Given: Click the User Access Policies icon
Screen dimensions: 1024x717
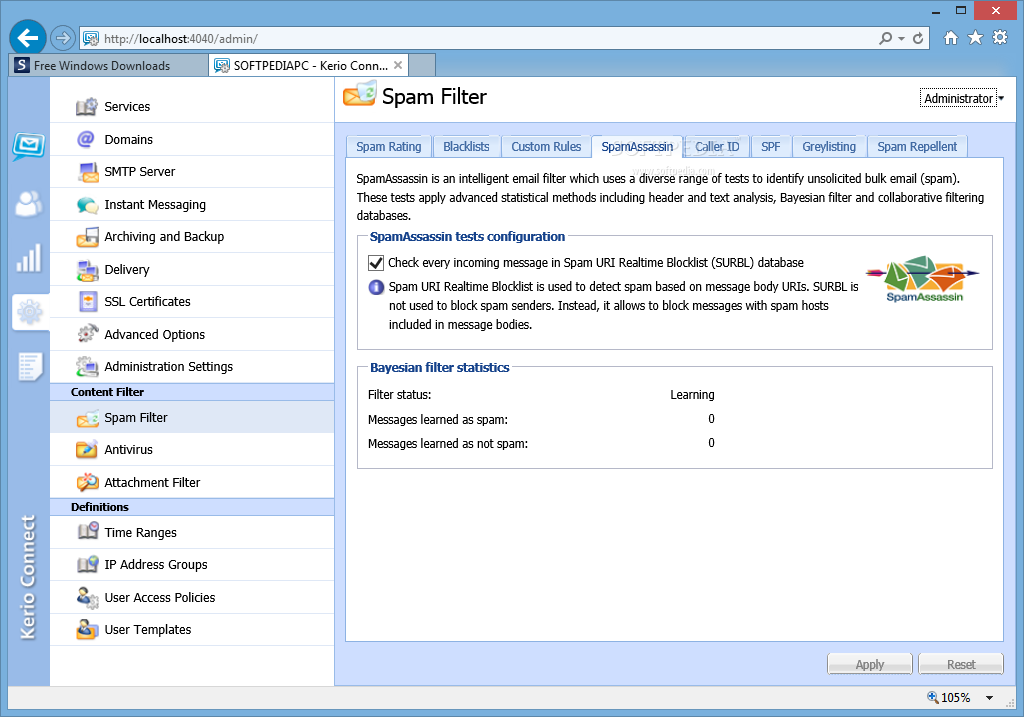Looking at the screenshot, I should pos(88,598).
